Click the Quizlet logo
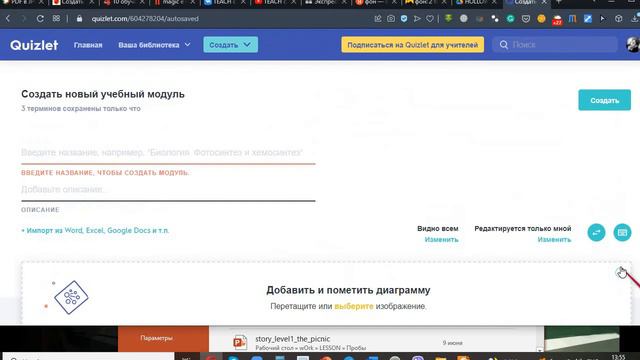Viewport: 640px width, 360px height. click(x=34, y=45)
